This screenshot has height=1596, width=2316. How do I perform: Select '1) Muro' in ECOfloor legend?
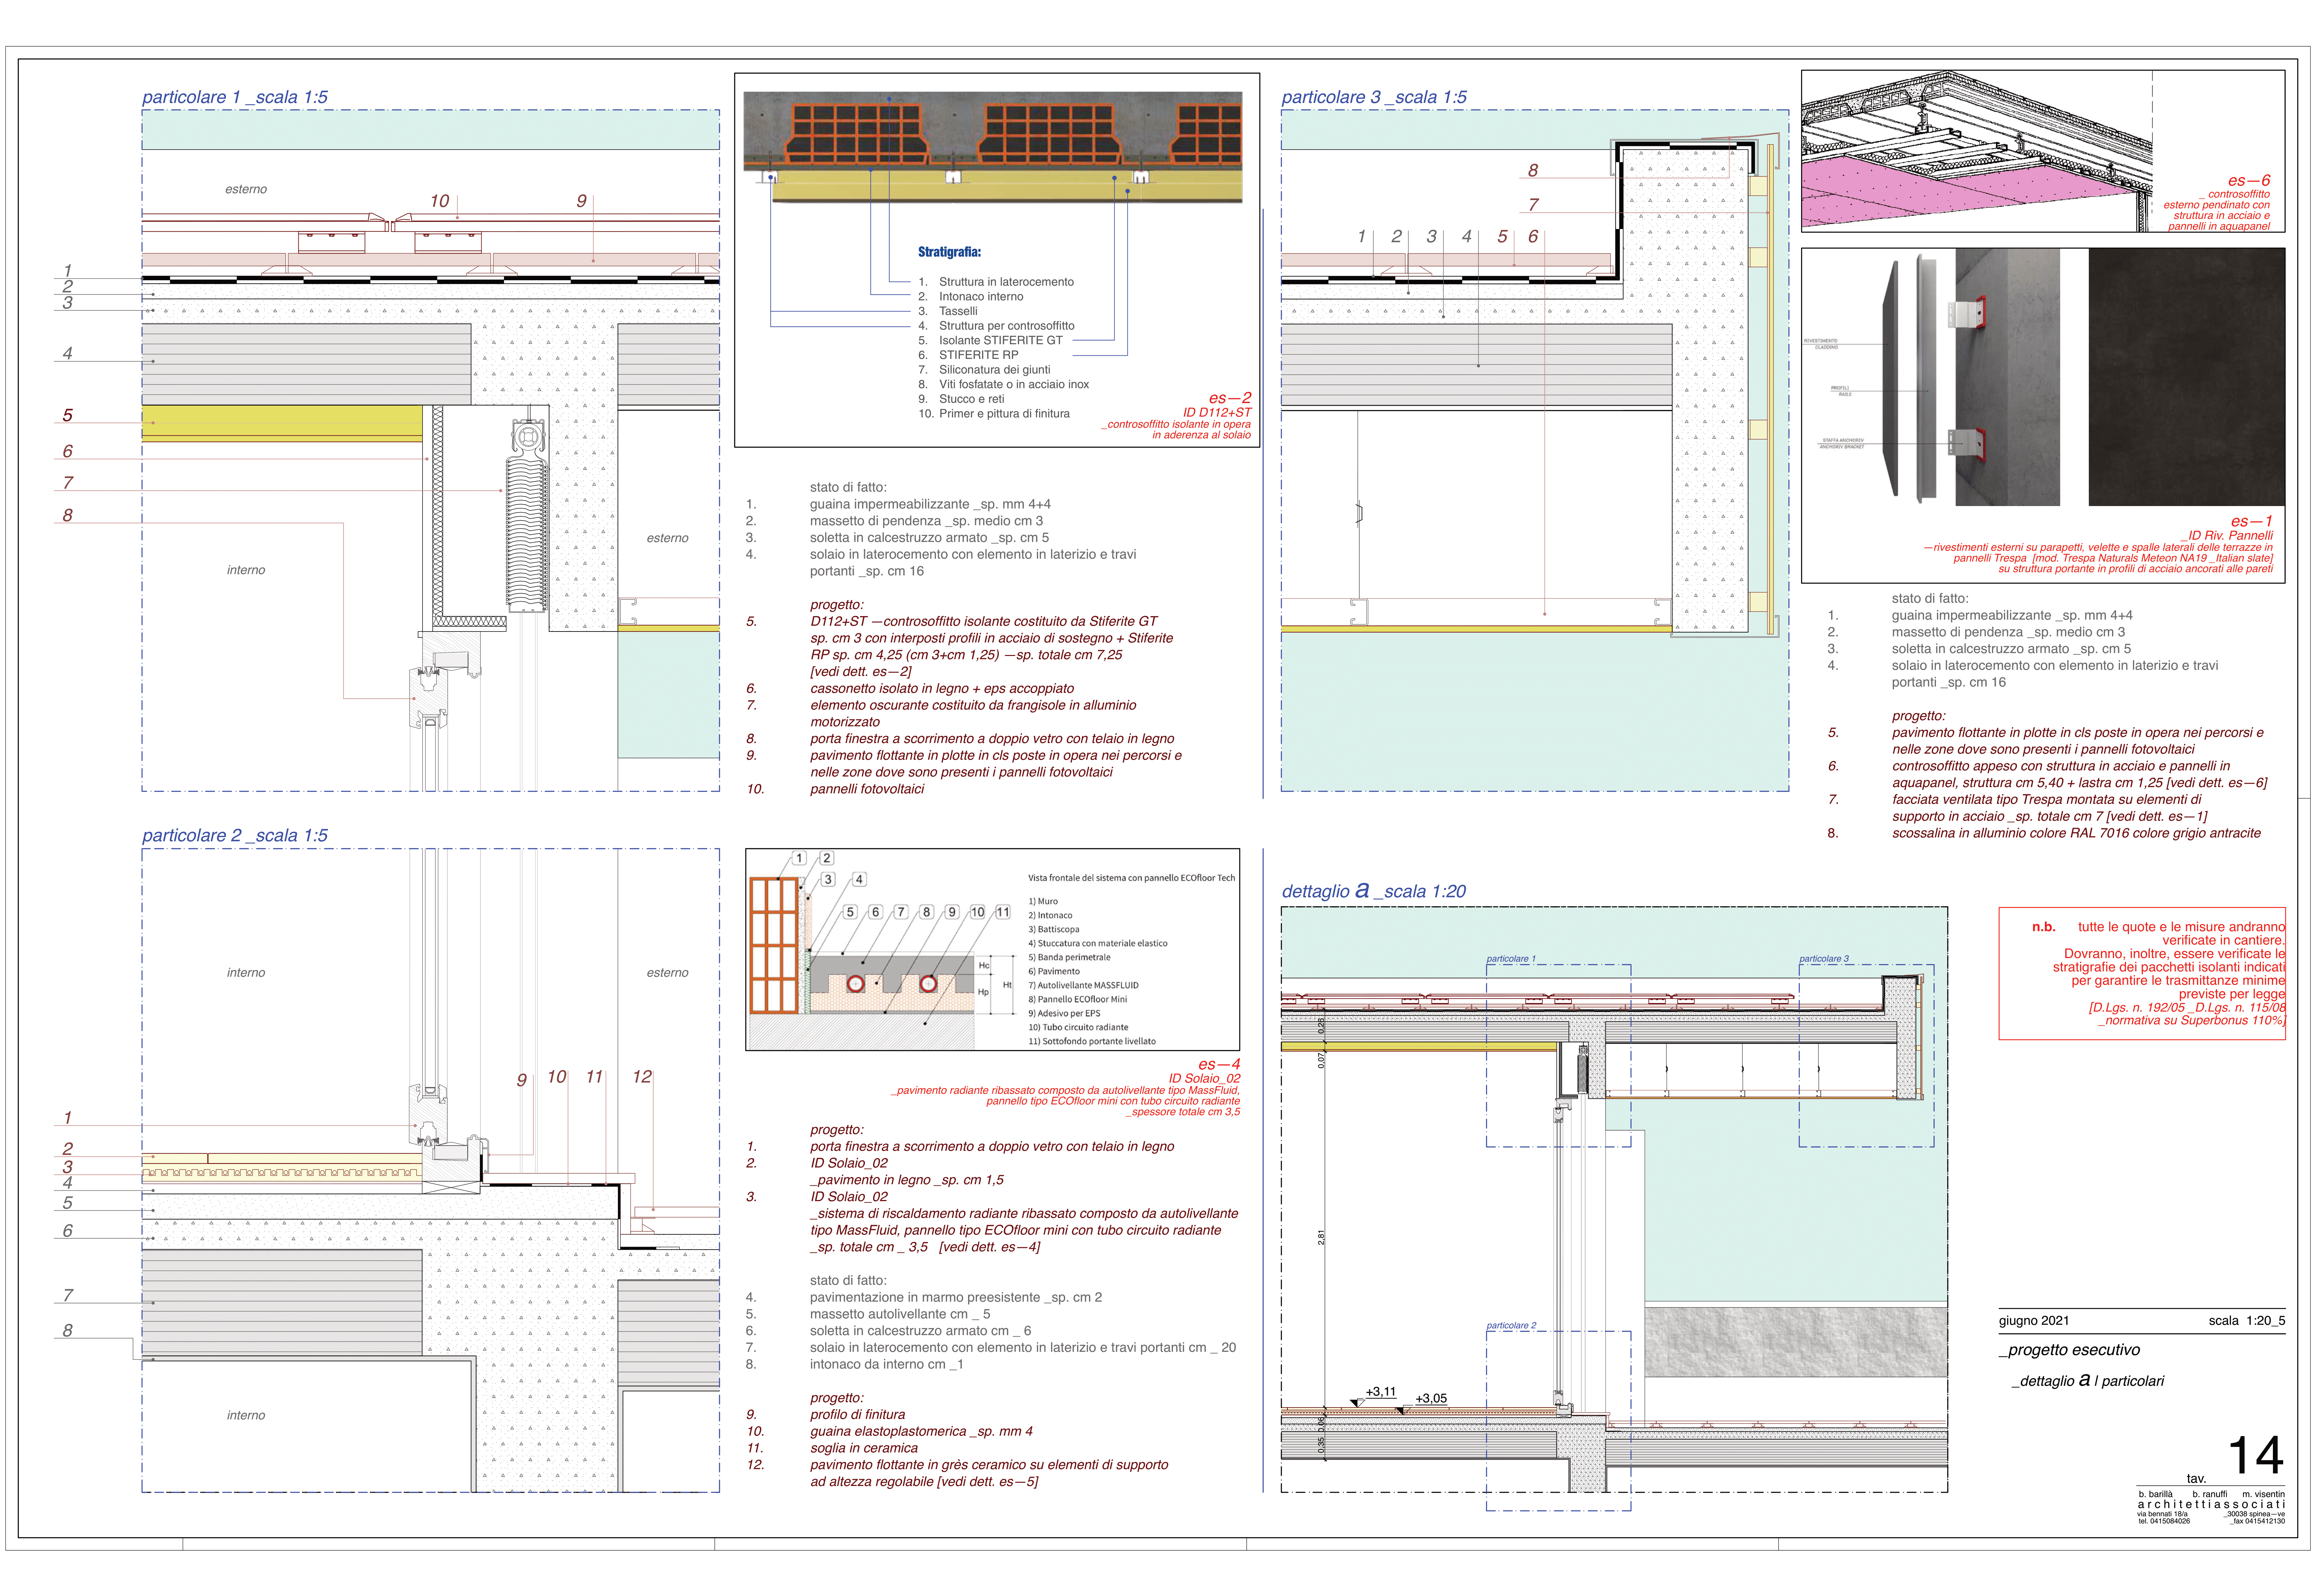tap(1043, 901)
